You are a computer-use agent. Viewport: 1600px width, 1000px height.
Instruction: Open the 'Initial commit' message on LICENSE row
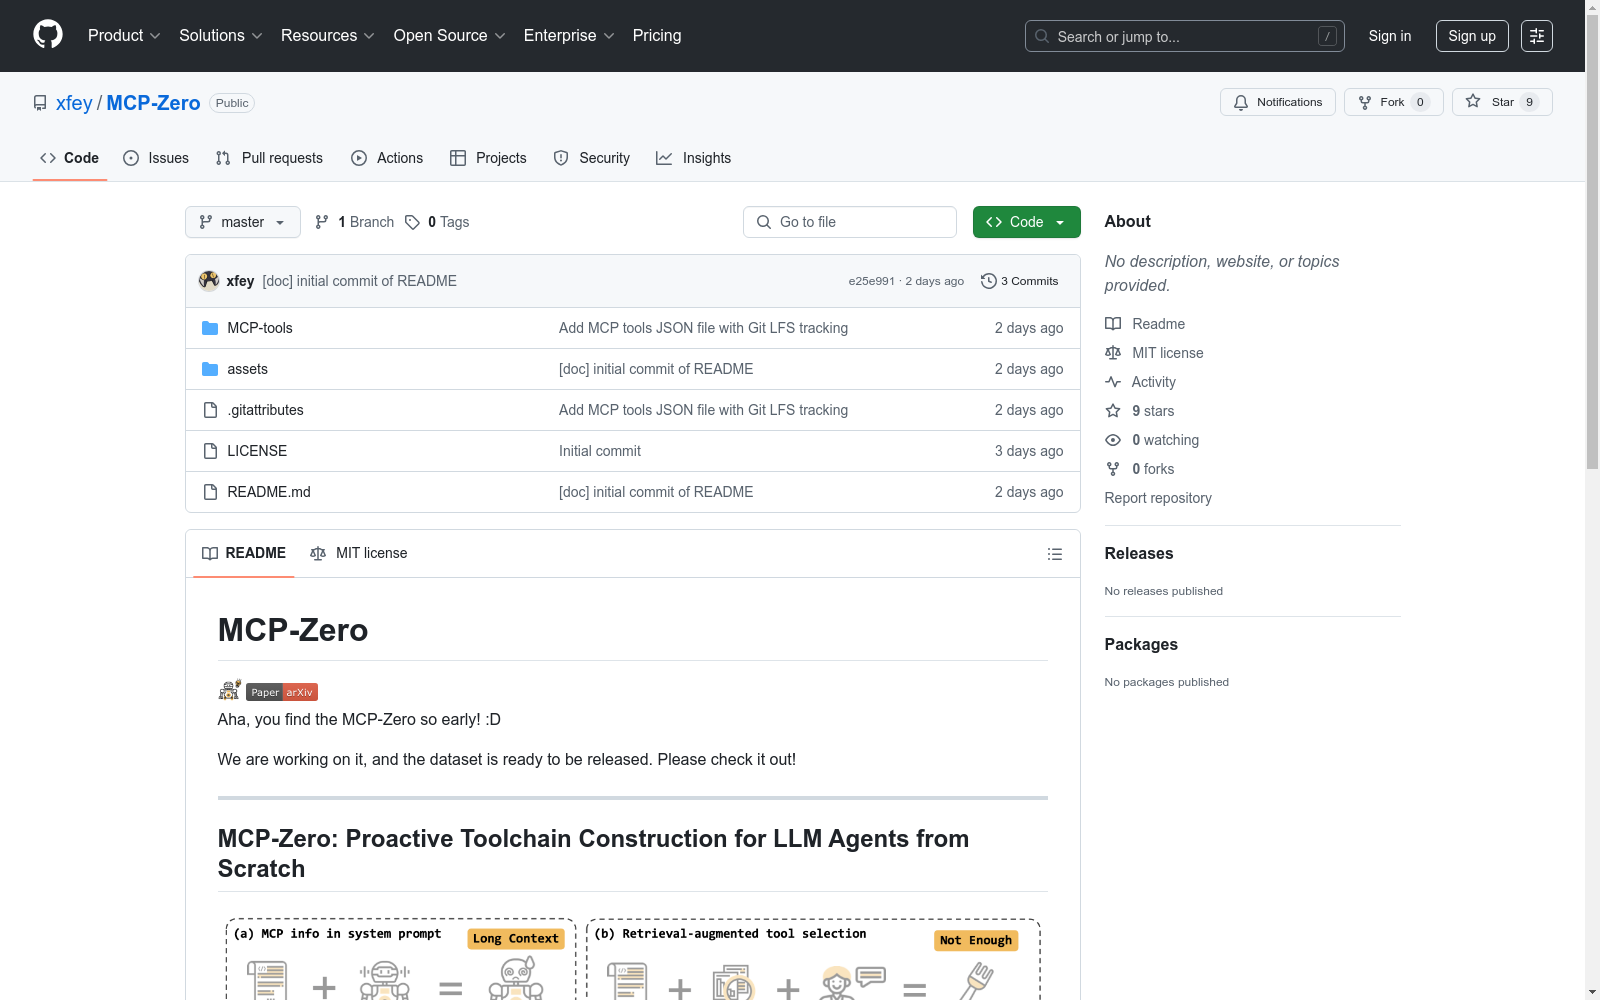tap(600, 451)
